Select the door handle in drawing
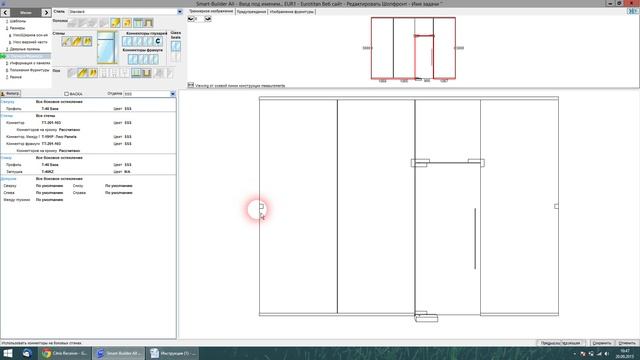Screen dimensions: 640x360 point(475,239)
